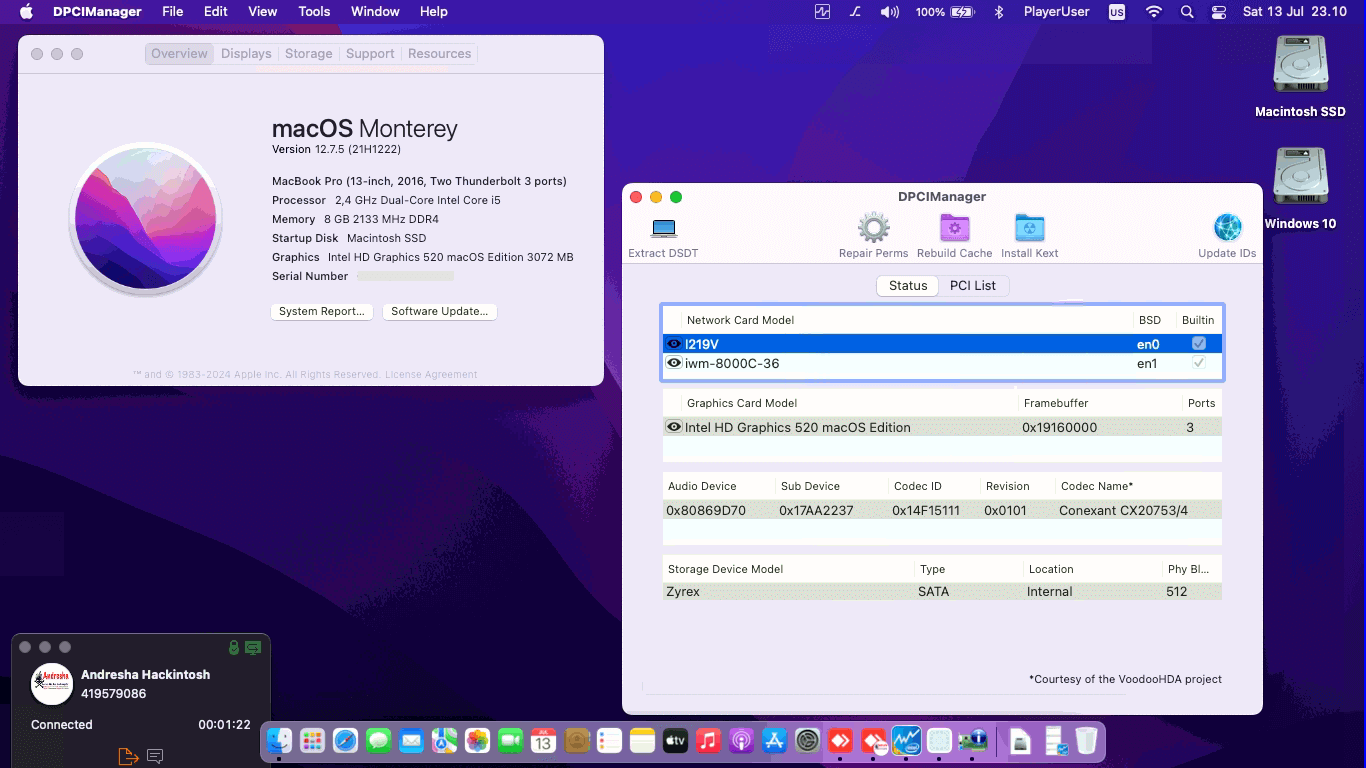Open Windows 10 drive on desktop

click(1300, 178)
